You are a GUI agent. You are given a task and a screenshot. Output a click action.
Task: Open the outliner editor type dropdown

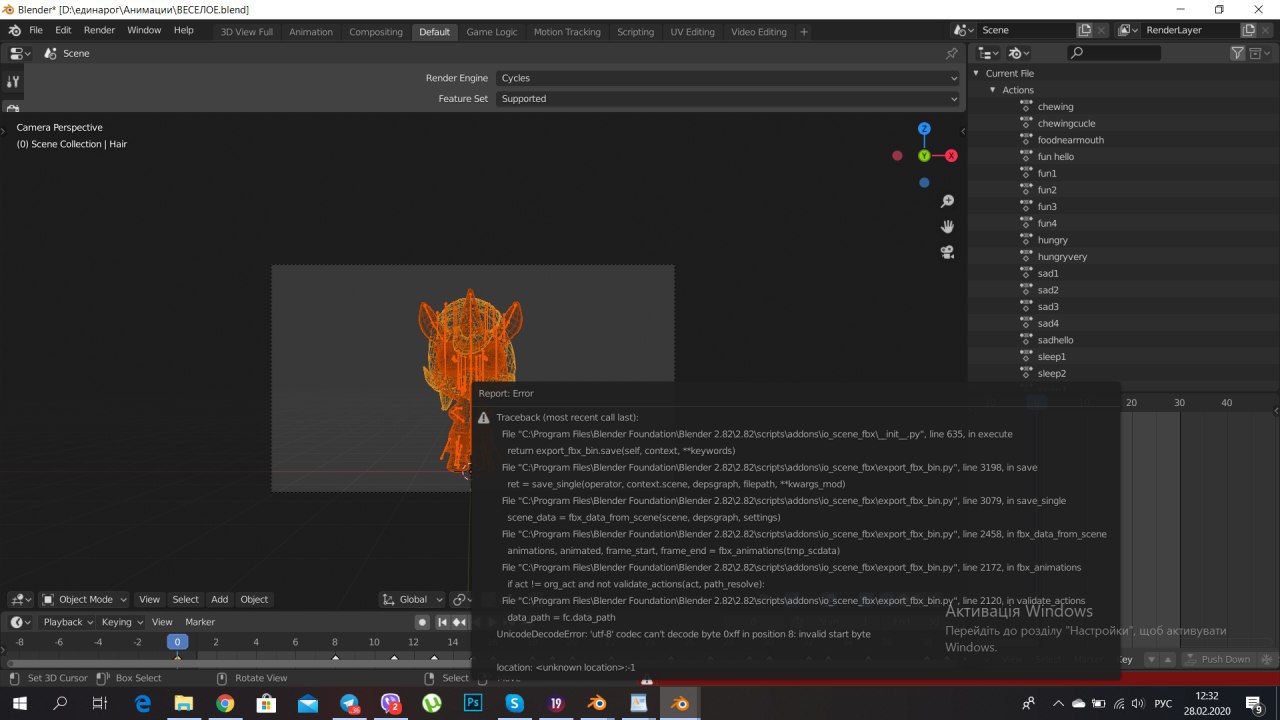[x=988, y=53]
